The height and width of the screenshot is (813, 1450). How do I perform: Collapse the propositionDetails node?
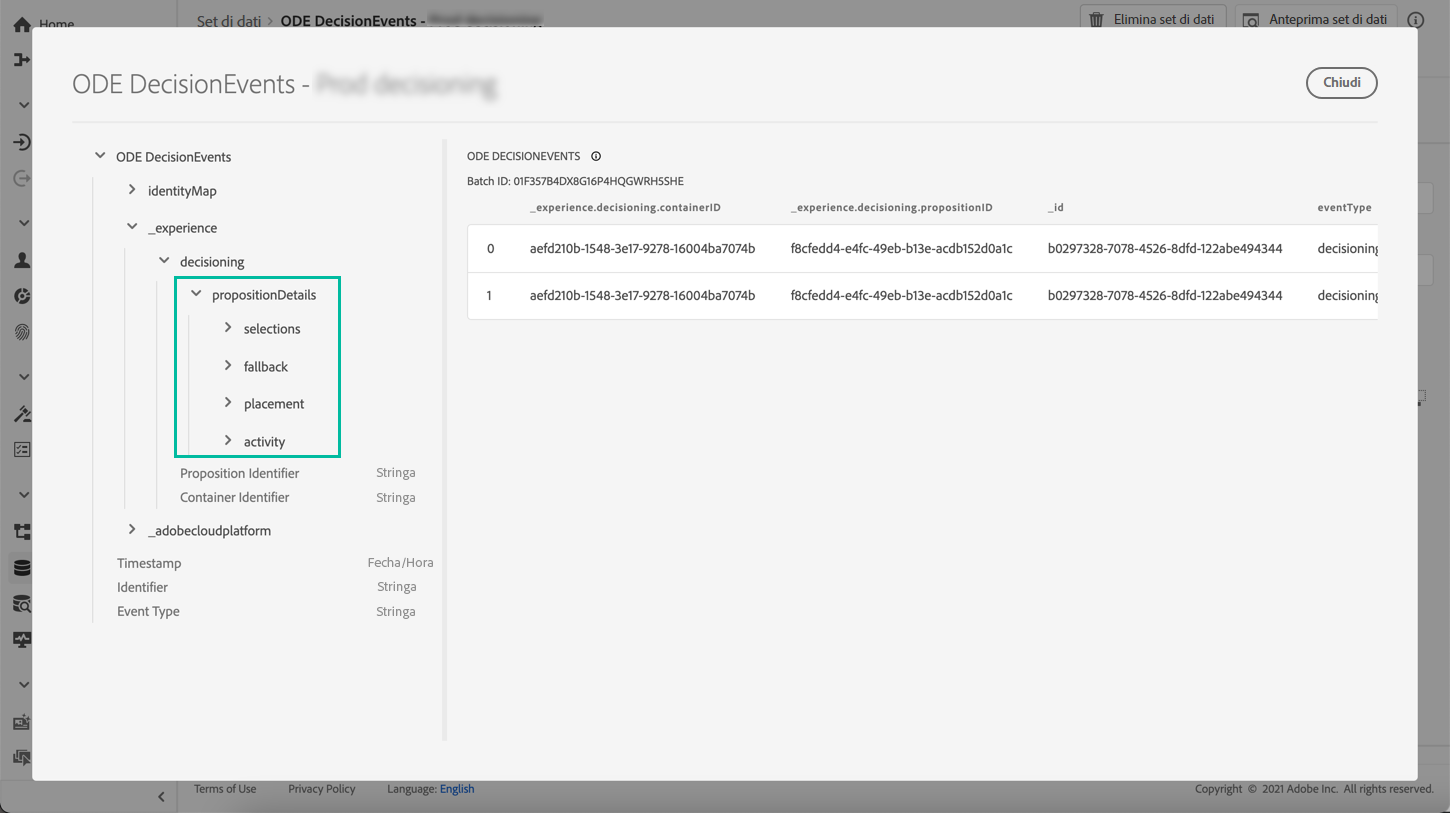point(196,294)
